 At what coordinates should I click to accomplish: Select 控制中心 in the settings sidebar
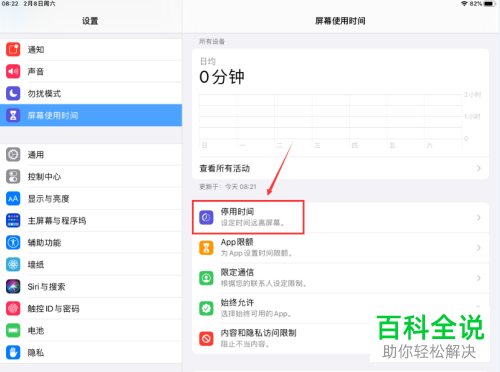(x=91, y=177)
